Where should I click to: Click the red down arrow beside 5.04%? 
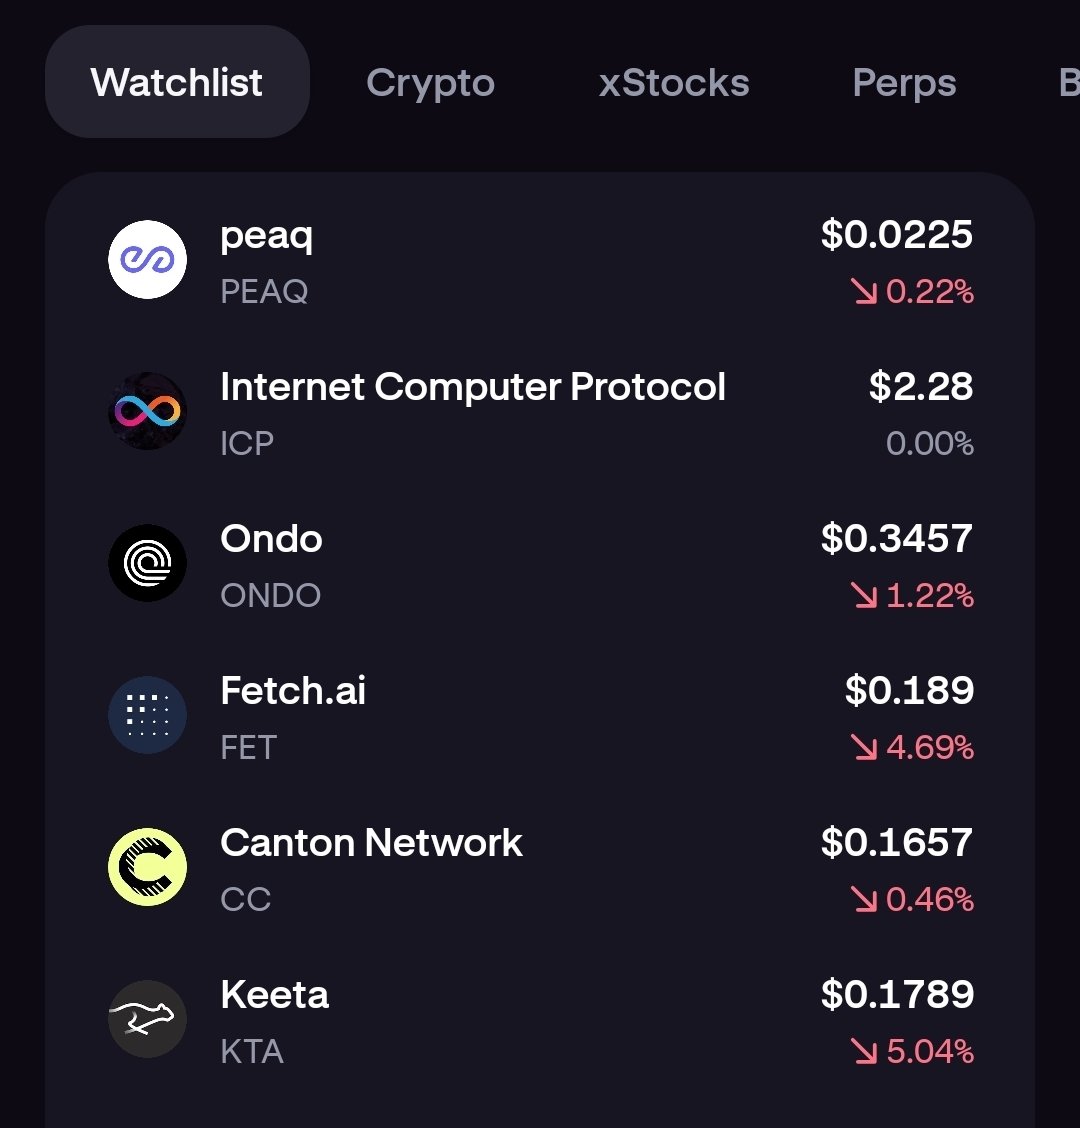tap(864, 1051)
